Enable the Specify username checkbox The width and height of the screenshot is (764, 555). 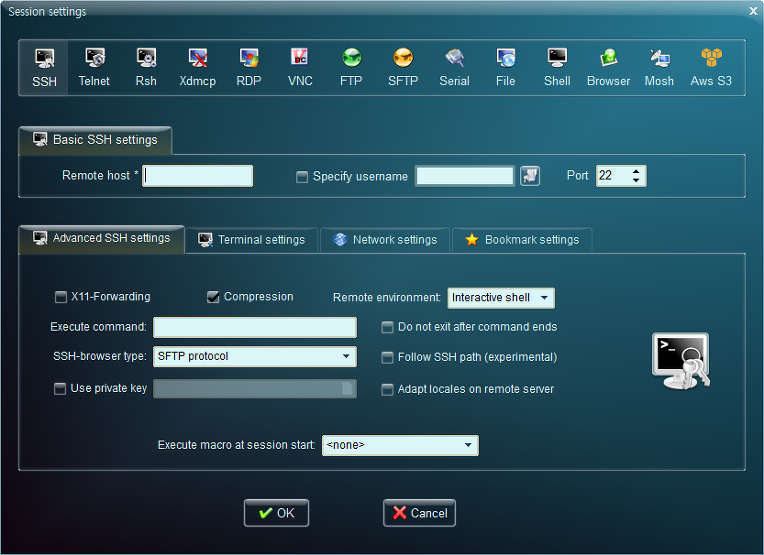coord(302,177)
